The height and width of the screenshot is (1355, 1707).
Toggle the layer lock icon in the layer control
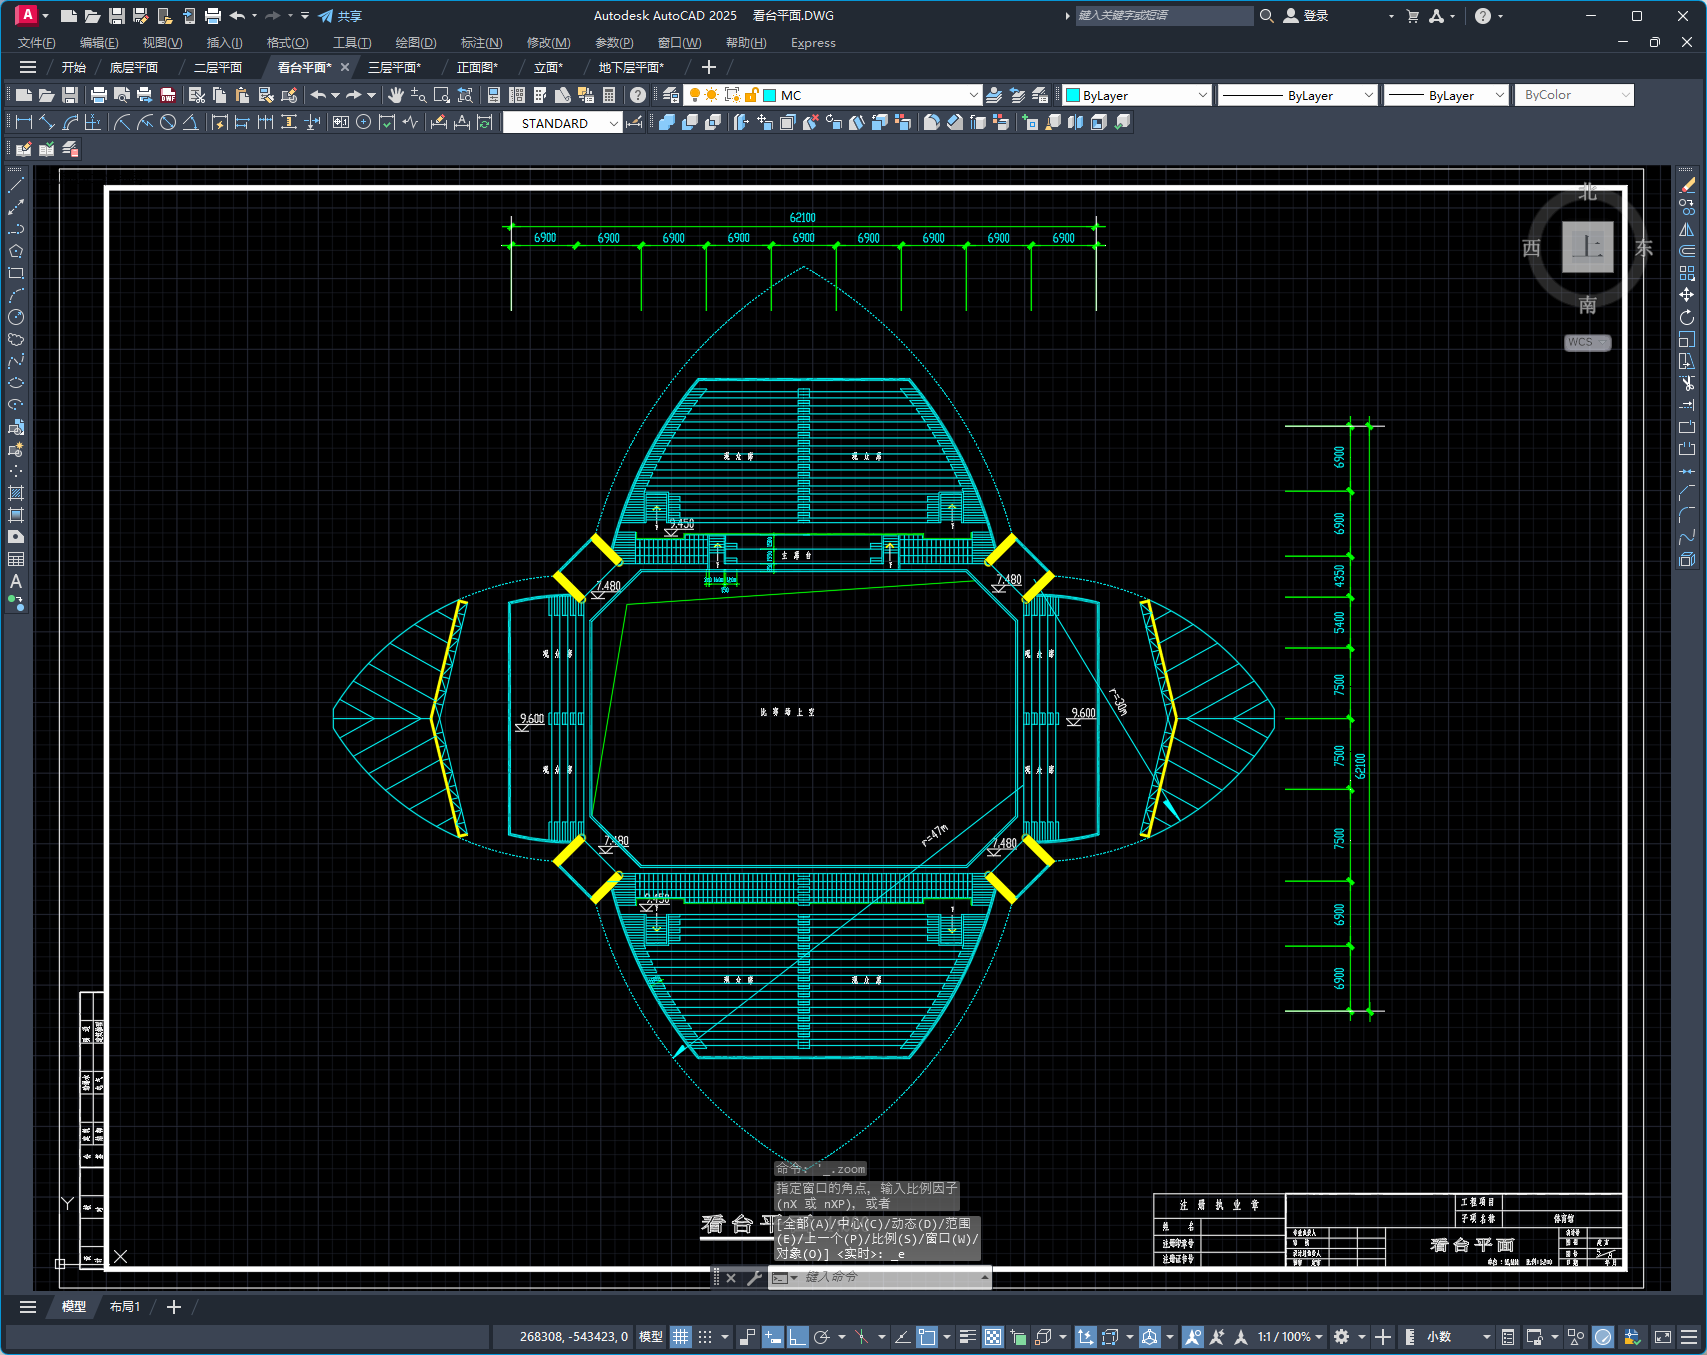[751, 95]
